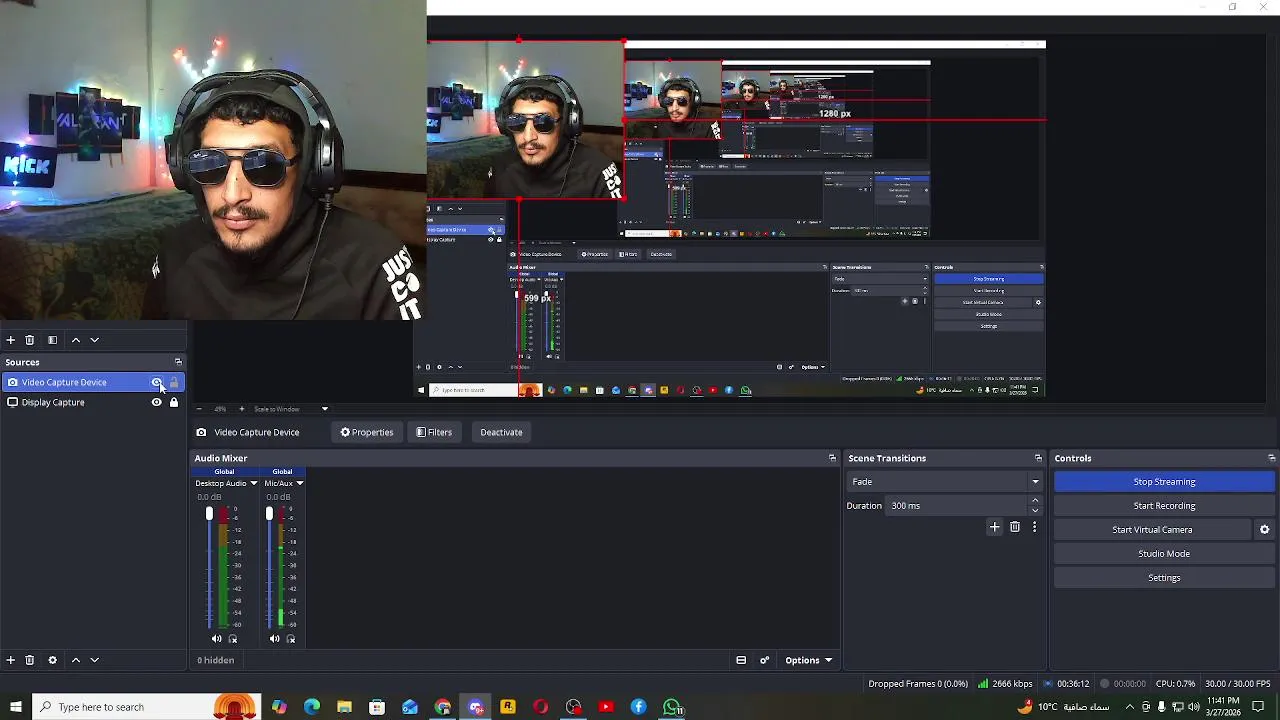This screenshot has height=720, width=1280.
Task: Unlock the Display Capture source
Action: pyautogui.click(x=174, y=402)
